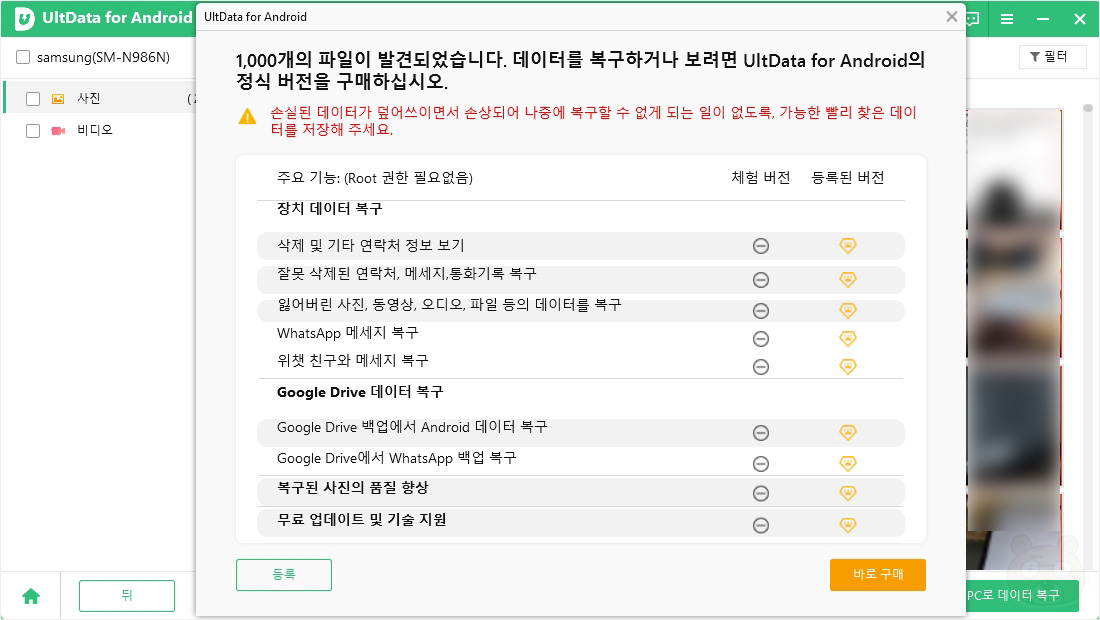Click minus icon for Google Drive Android 데이터 복구
This screenshot has height=620, width=1100.
pos(760,433)
